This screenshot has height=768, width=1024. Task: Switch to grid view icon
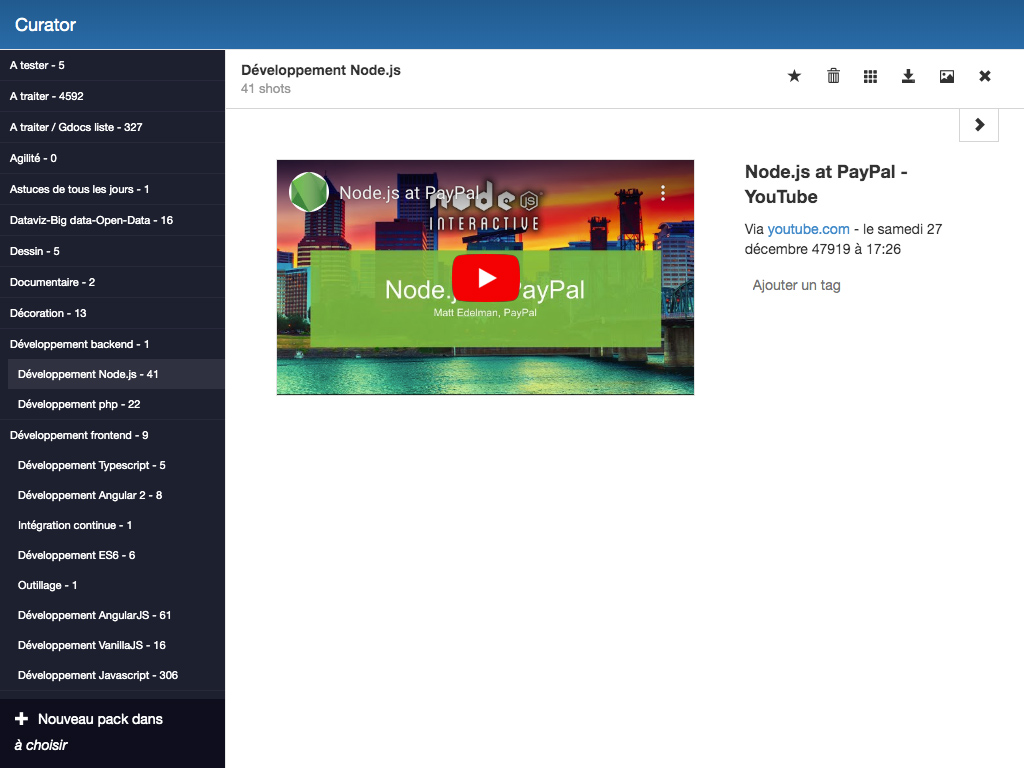tap(870, 76)
